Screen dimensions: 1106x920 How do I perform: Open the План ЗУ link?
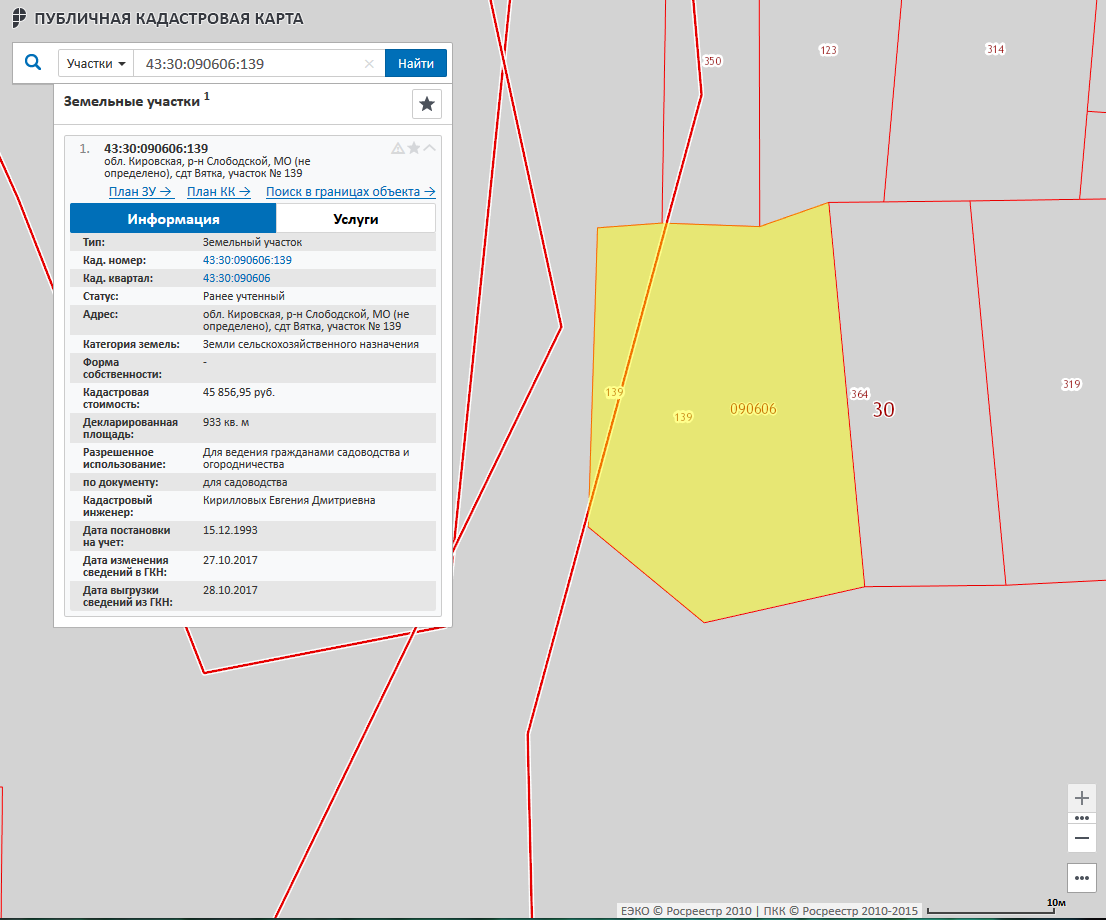141,192
